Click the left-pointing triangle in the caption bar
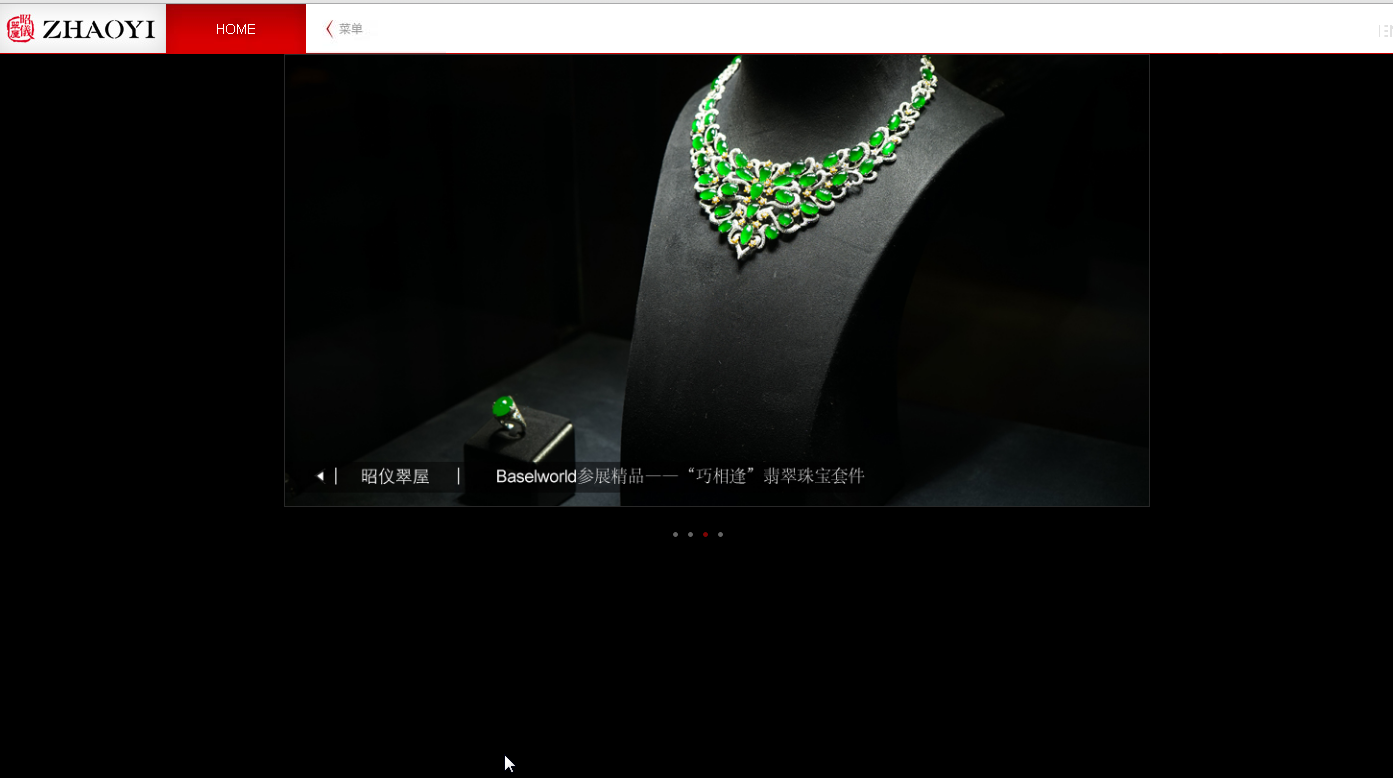1393x778 pixels. tap(320, 476)
